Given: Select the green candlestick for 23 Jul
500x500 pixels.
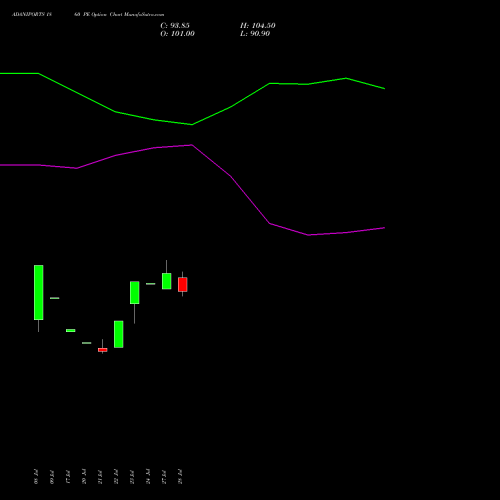Looking at the screenshot, I should [135, 293].
